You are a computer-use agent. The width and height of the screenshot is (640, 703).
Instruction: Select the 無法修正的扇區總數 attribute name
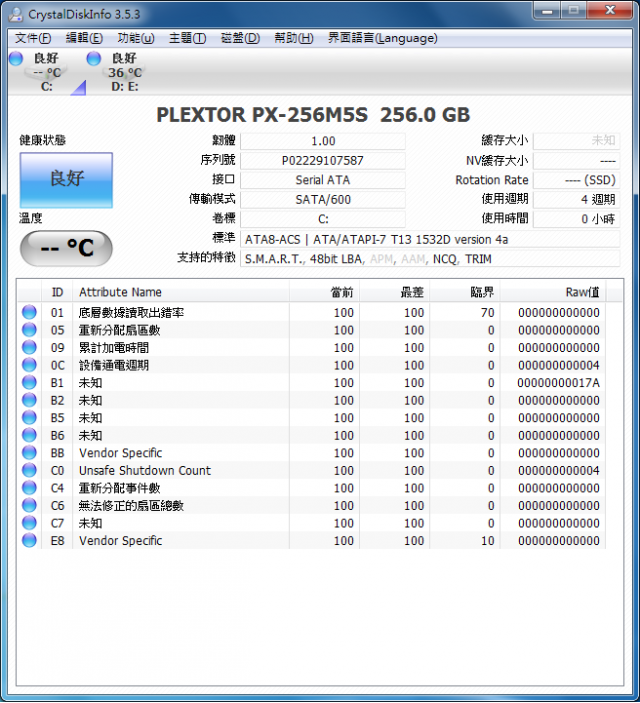(131, 505)
